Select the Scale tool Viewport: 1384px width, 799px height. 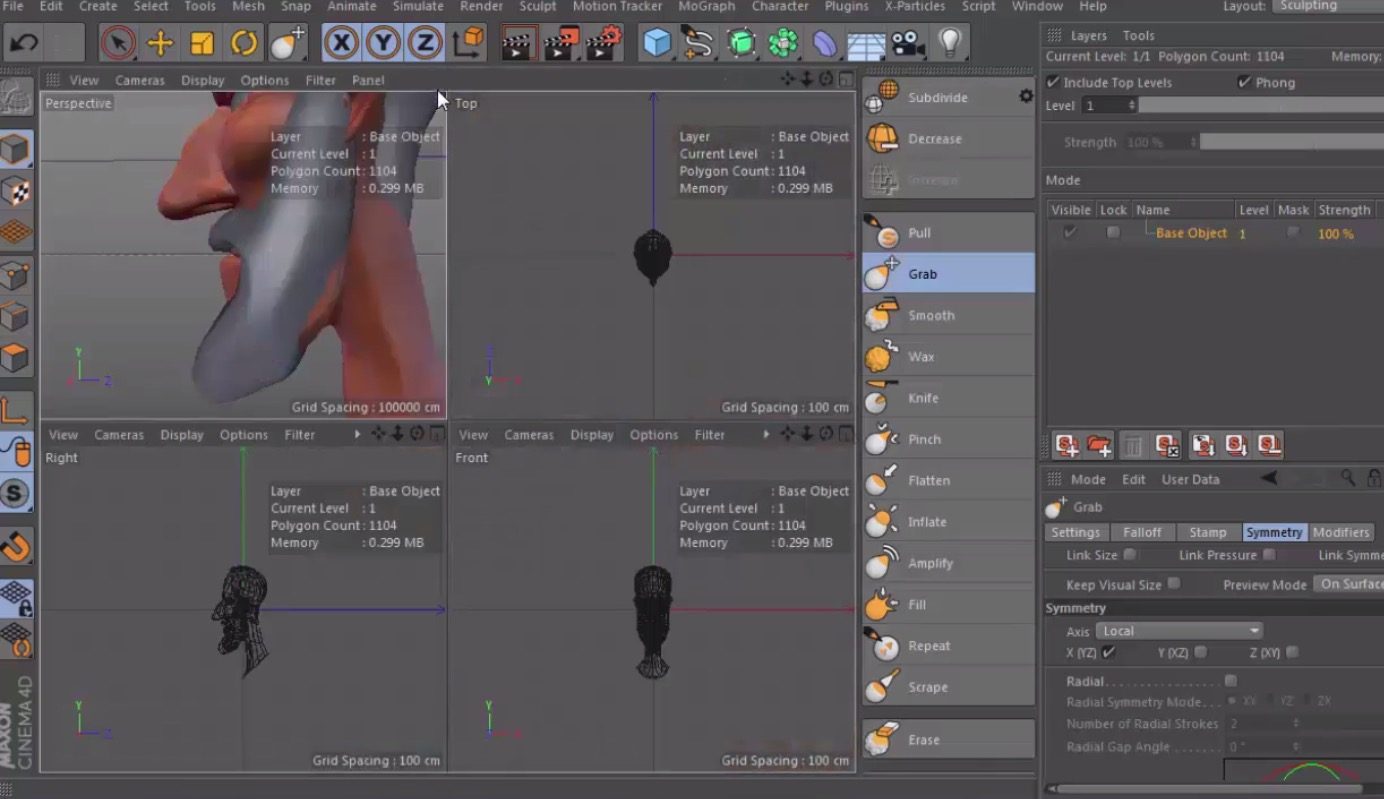(x=202, y=43)
